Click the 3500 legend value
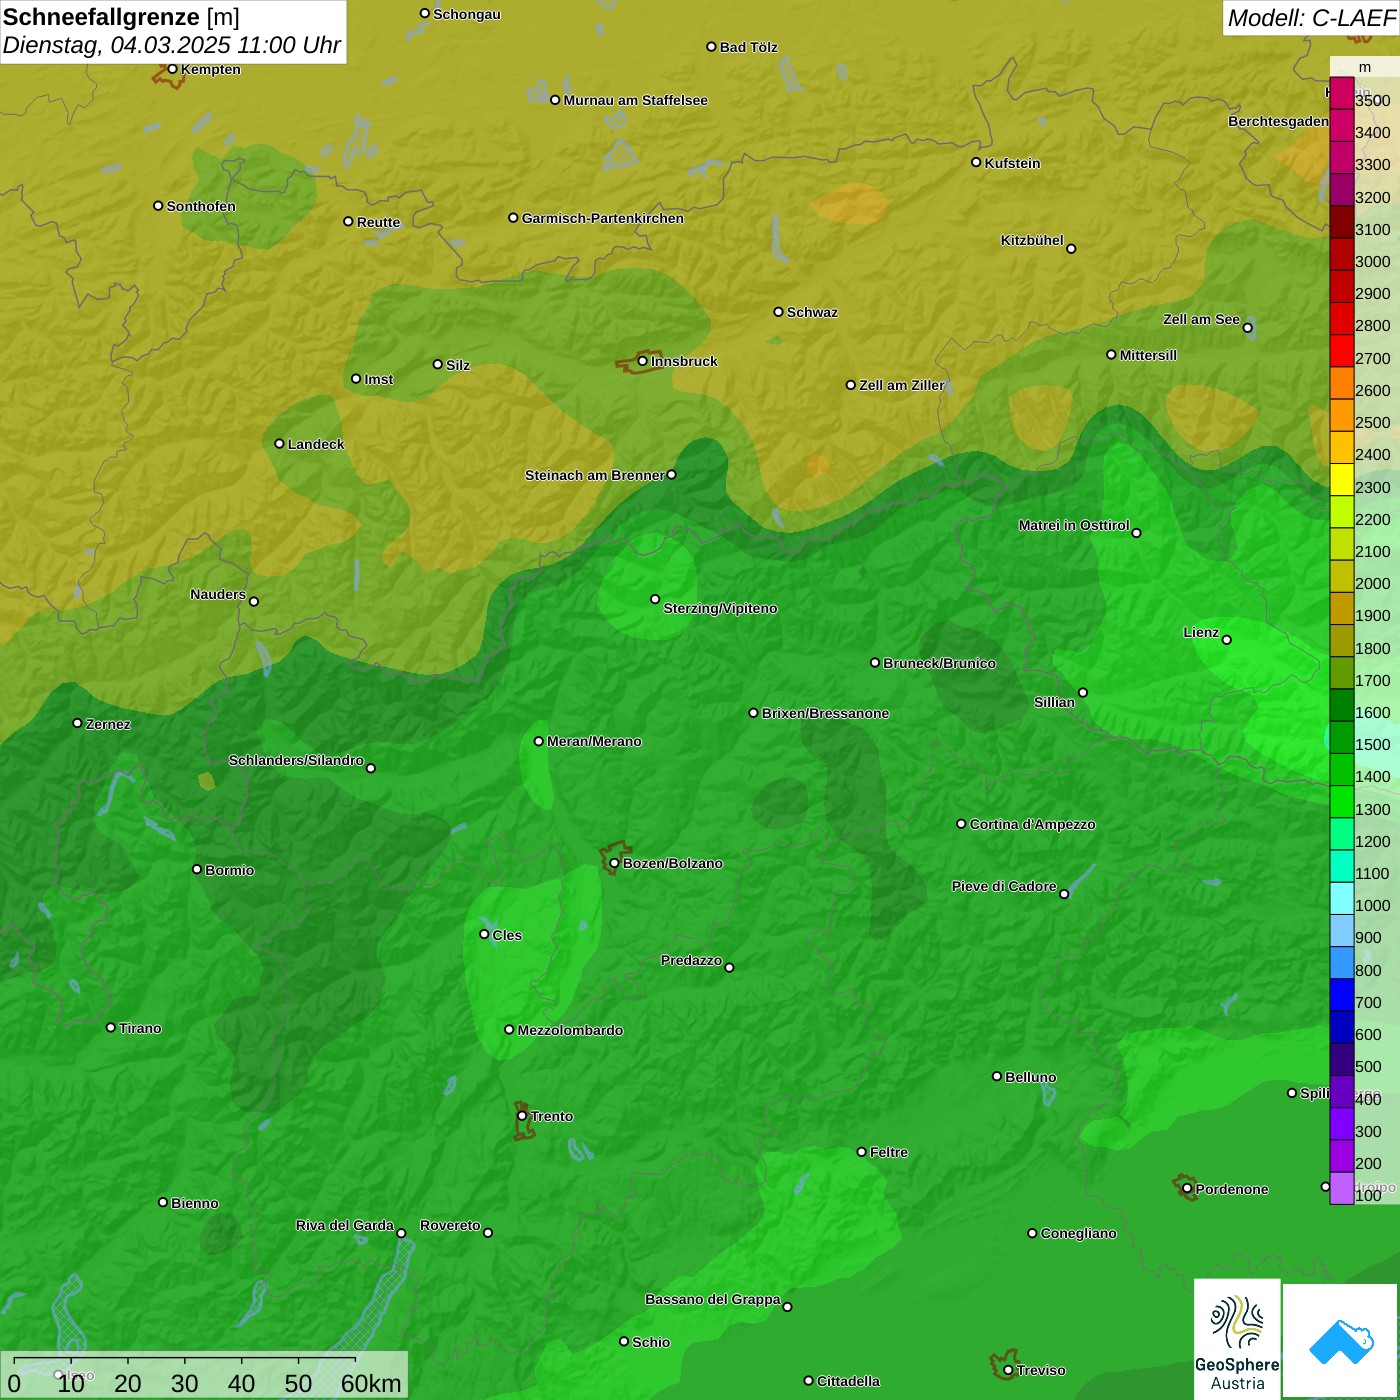Screen dimensions: 1400x1400 point(1372,100)
